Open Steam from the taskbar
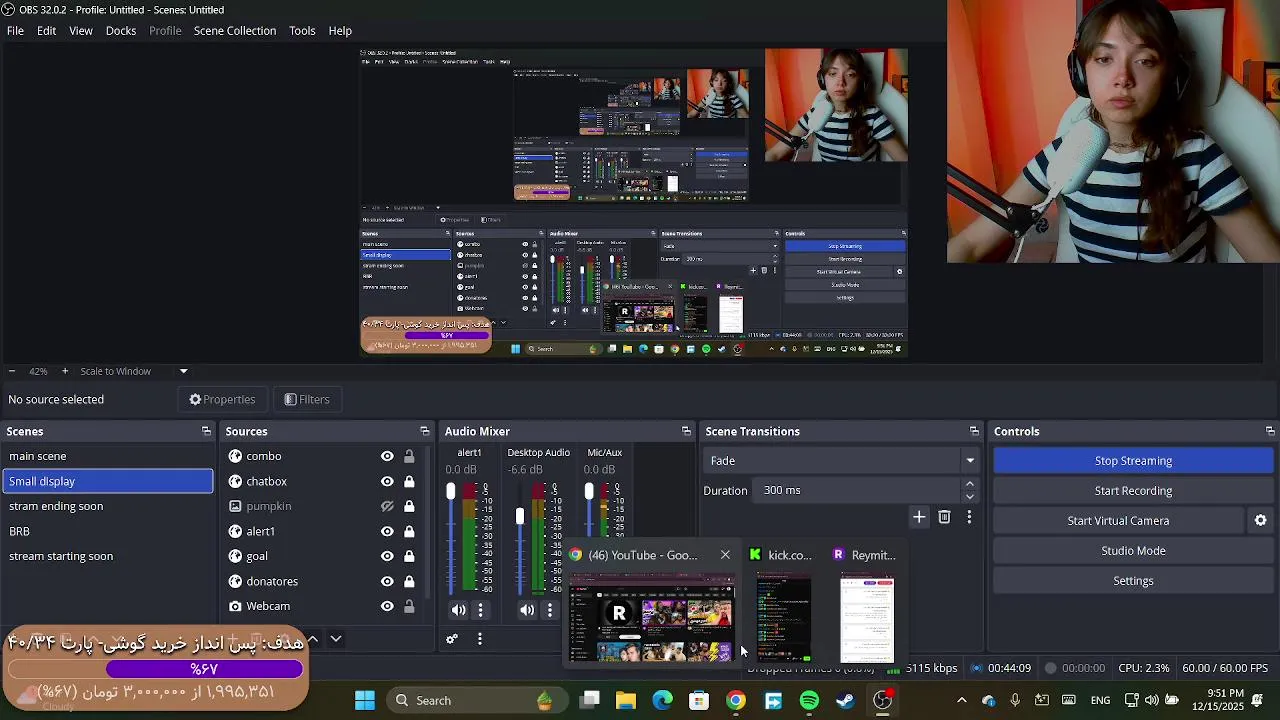Viewport: 1280px width, 720px height. [x=846, y=700]
